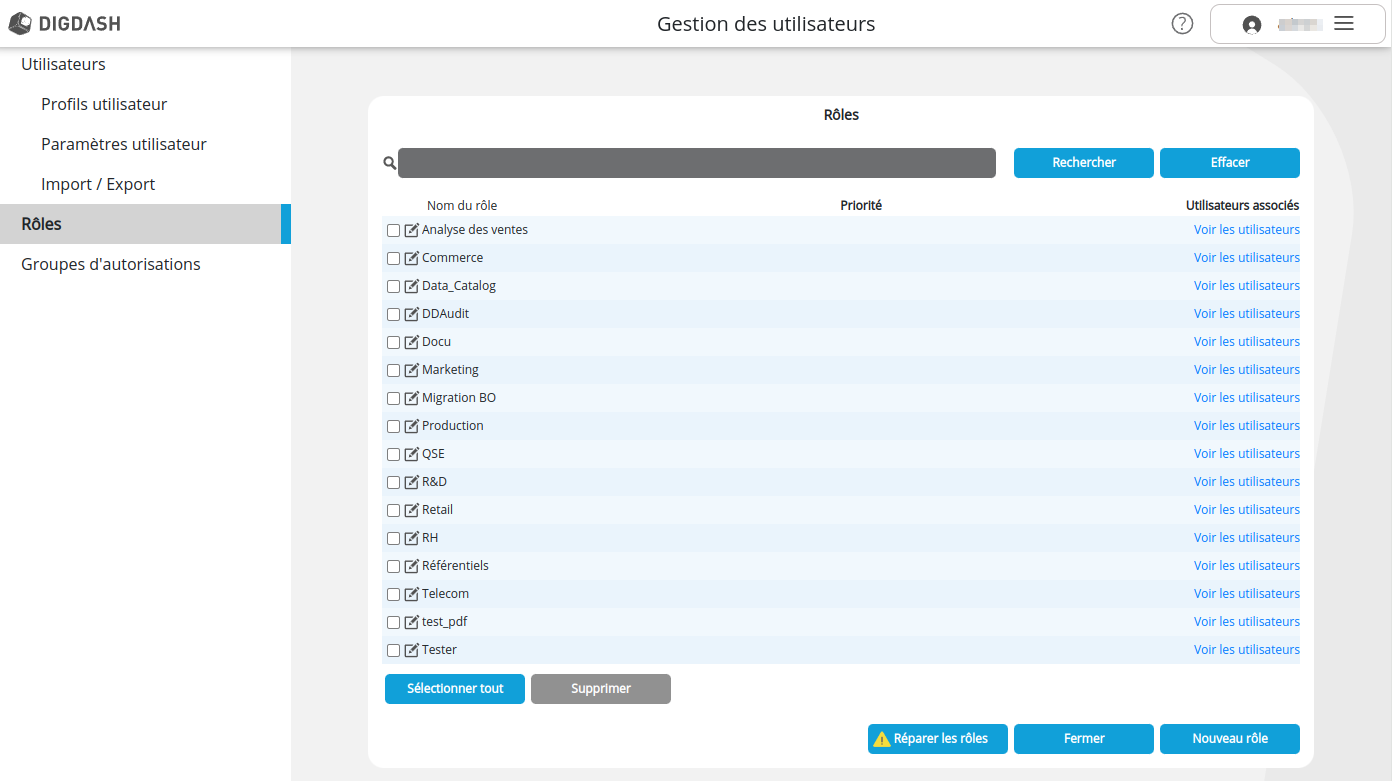Open edit icon next to Commerce role
The image size is (1392, 781).
pos(411,258)
